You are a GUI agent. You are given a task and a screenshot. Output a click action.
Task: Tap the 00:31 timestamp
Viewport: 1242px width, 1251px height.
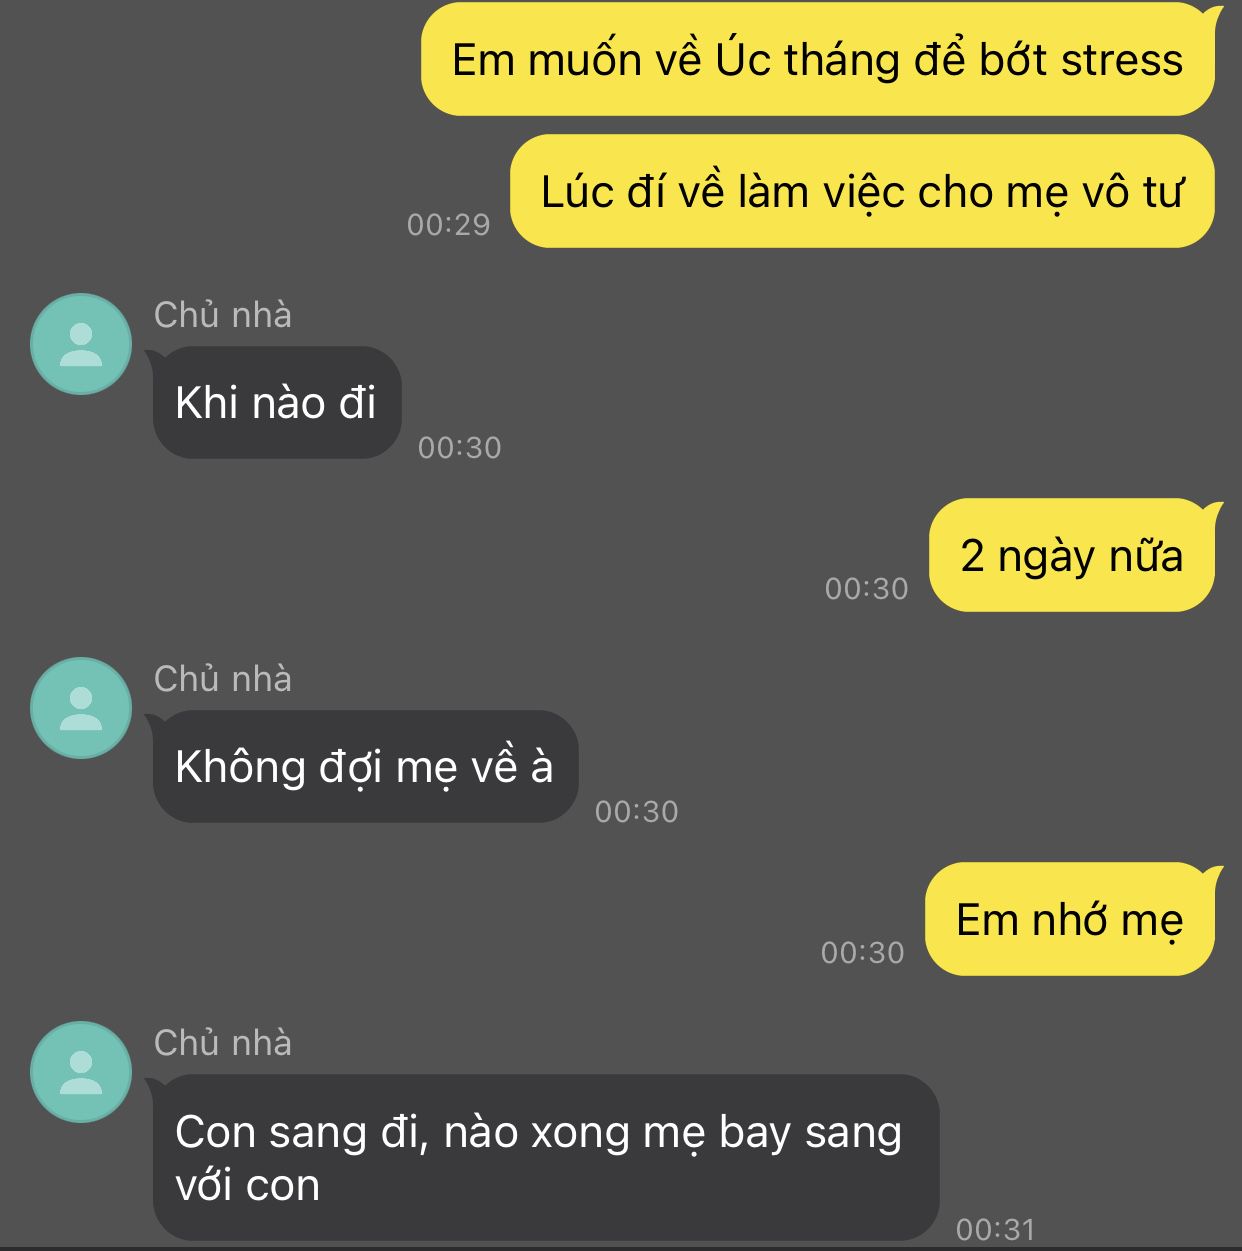click(x=995, y=1229)
